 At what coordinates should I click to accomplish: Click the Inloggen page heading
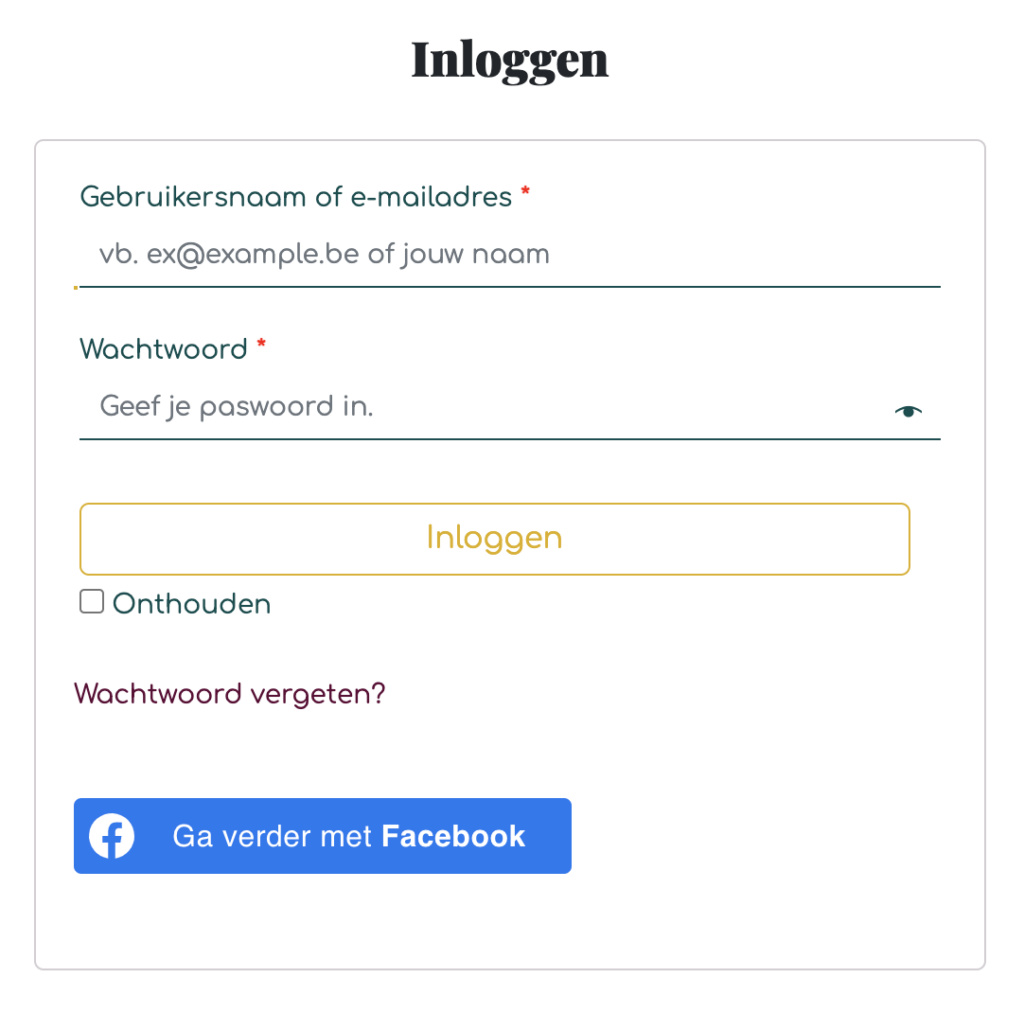click(x=509, y=60)
